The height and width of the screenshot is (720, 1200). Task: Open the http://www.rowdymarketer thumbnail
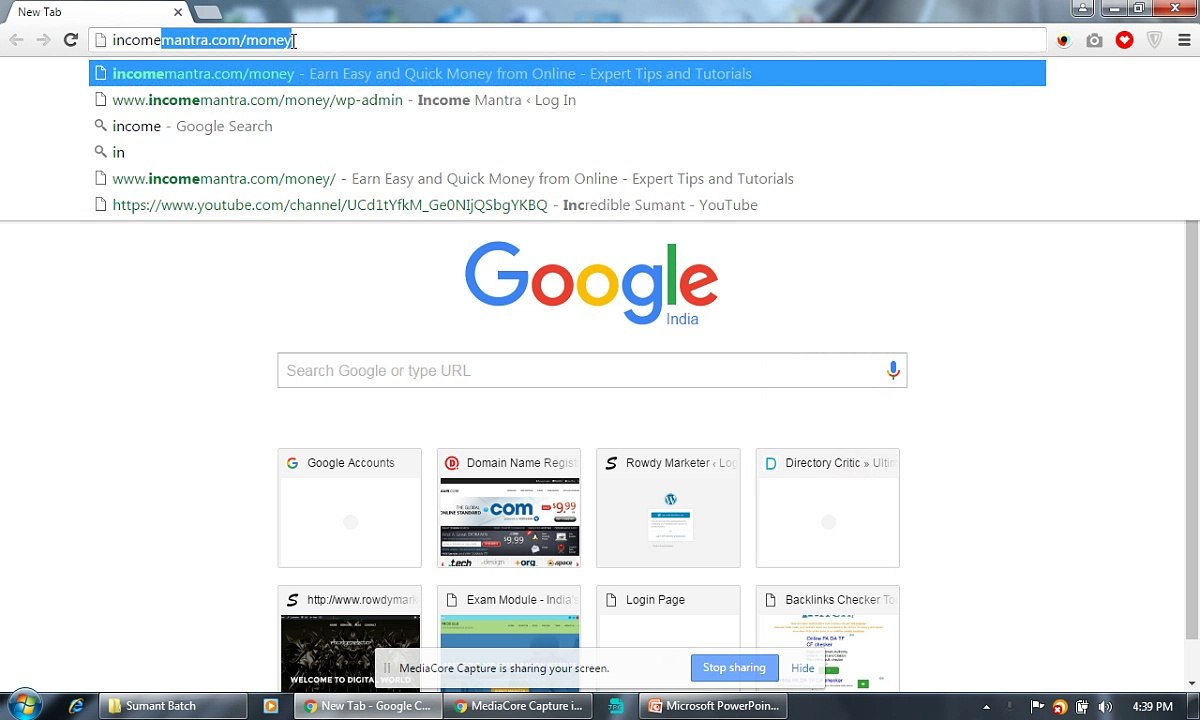(x=350, y=638)
